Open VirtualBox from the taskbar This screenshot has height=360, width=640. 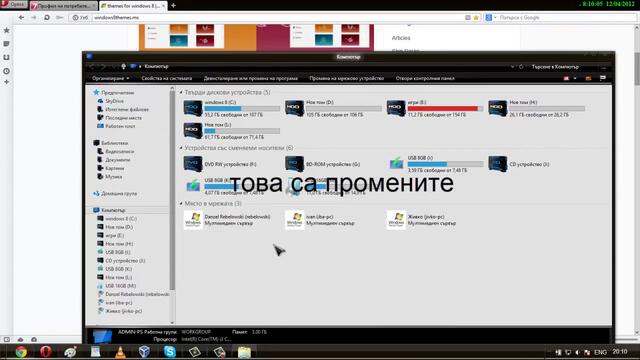click(x=144, y=352)
